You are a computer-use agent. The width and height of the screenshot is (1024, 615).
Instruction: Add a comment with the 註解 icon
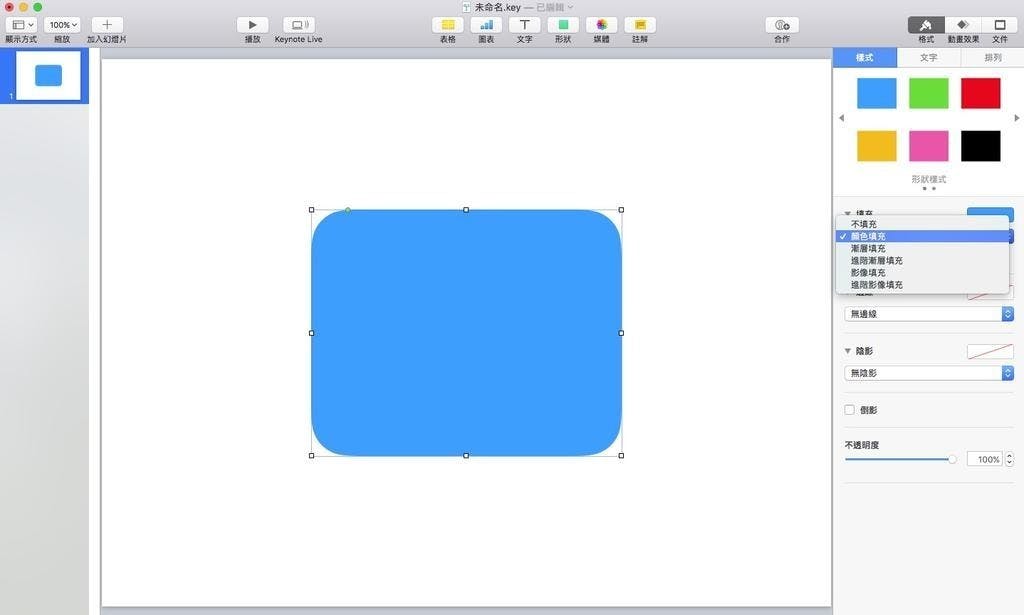[x=640, y=25]
